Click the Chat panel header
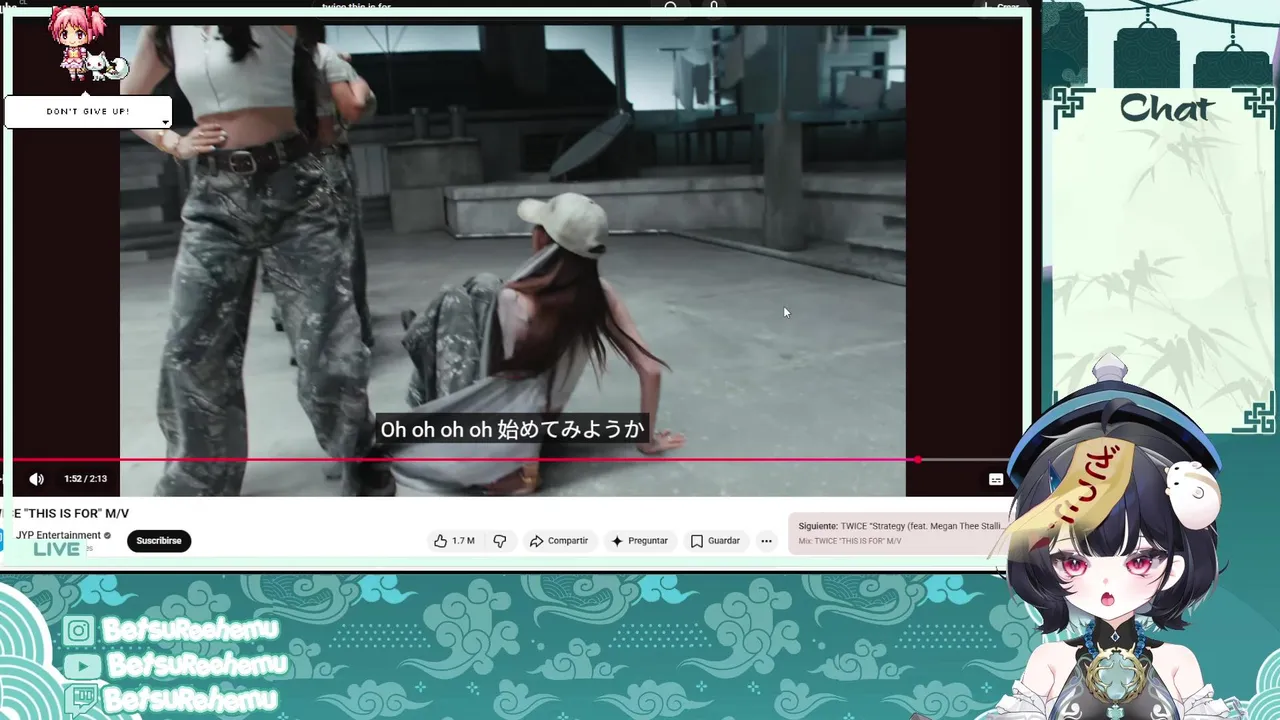The height and width of the screenshot is (720, 1280). [x=1166, y=108]
